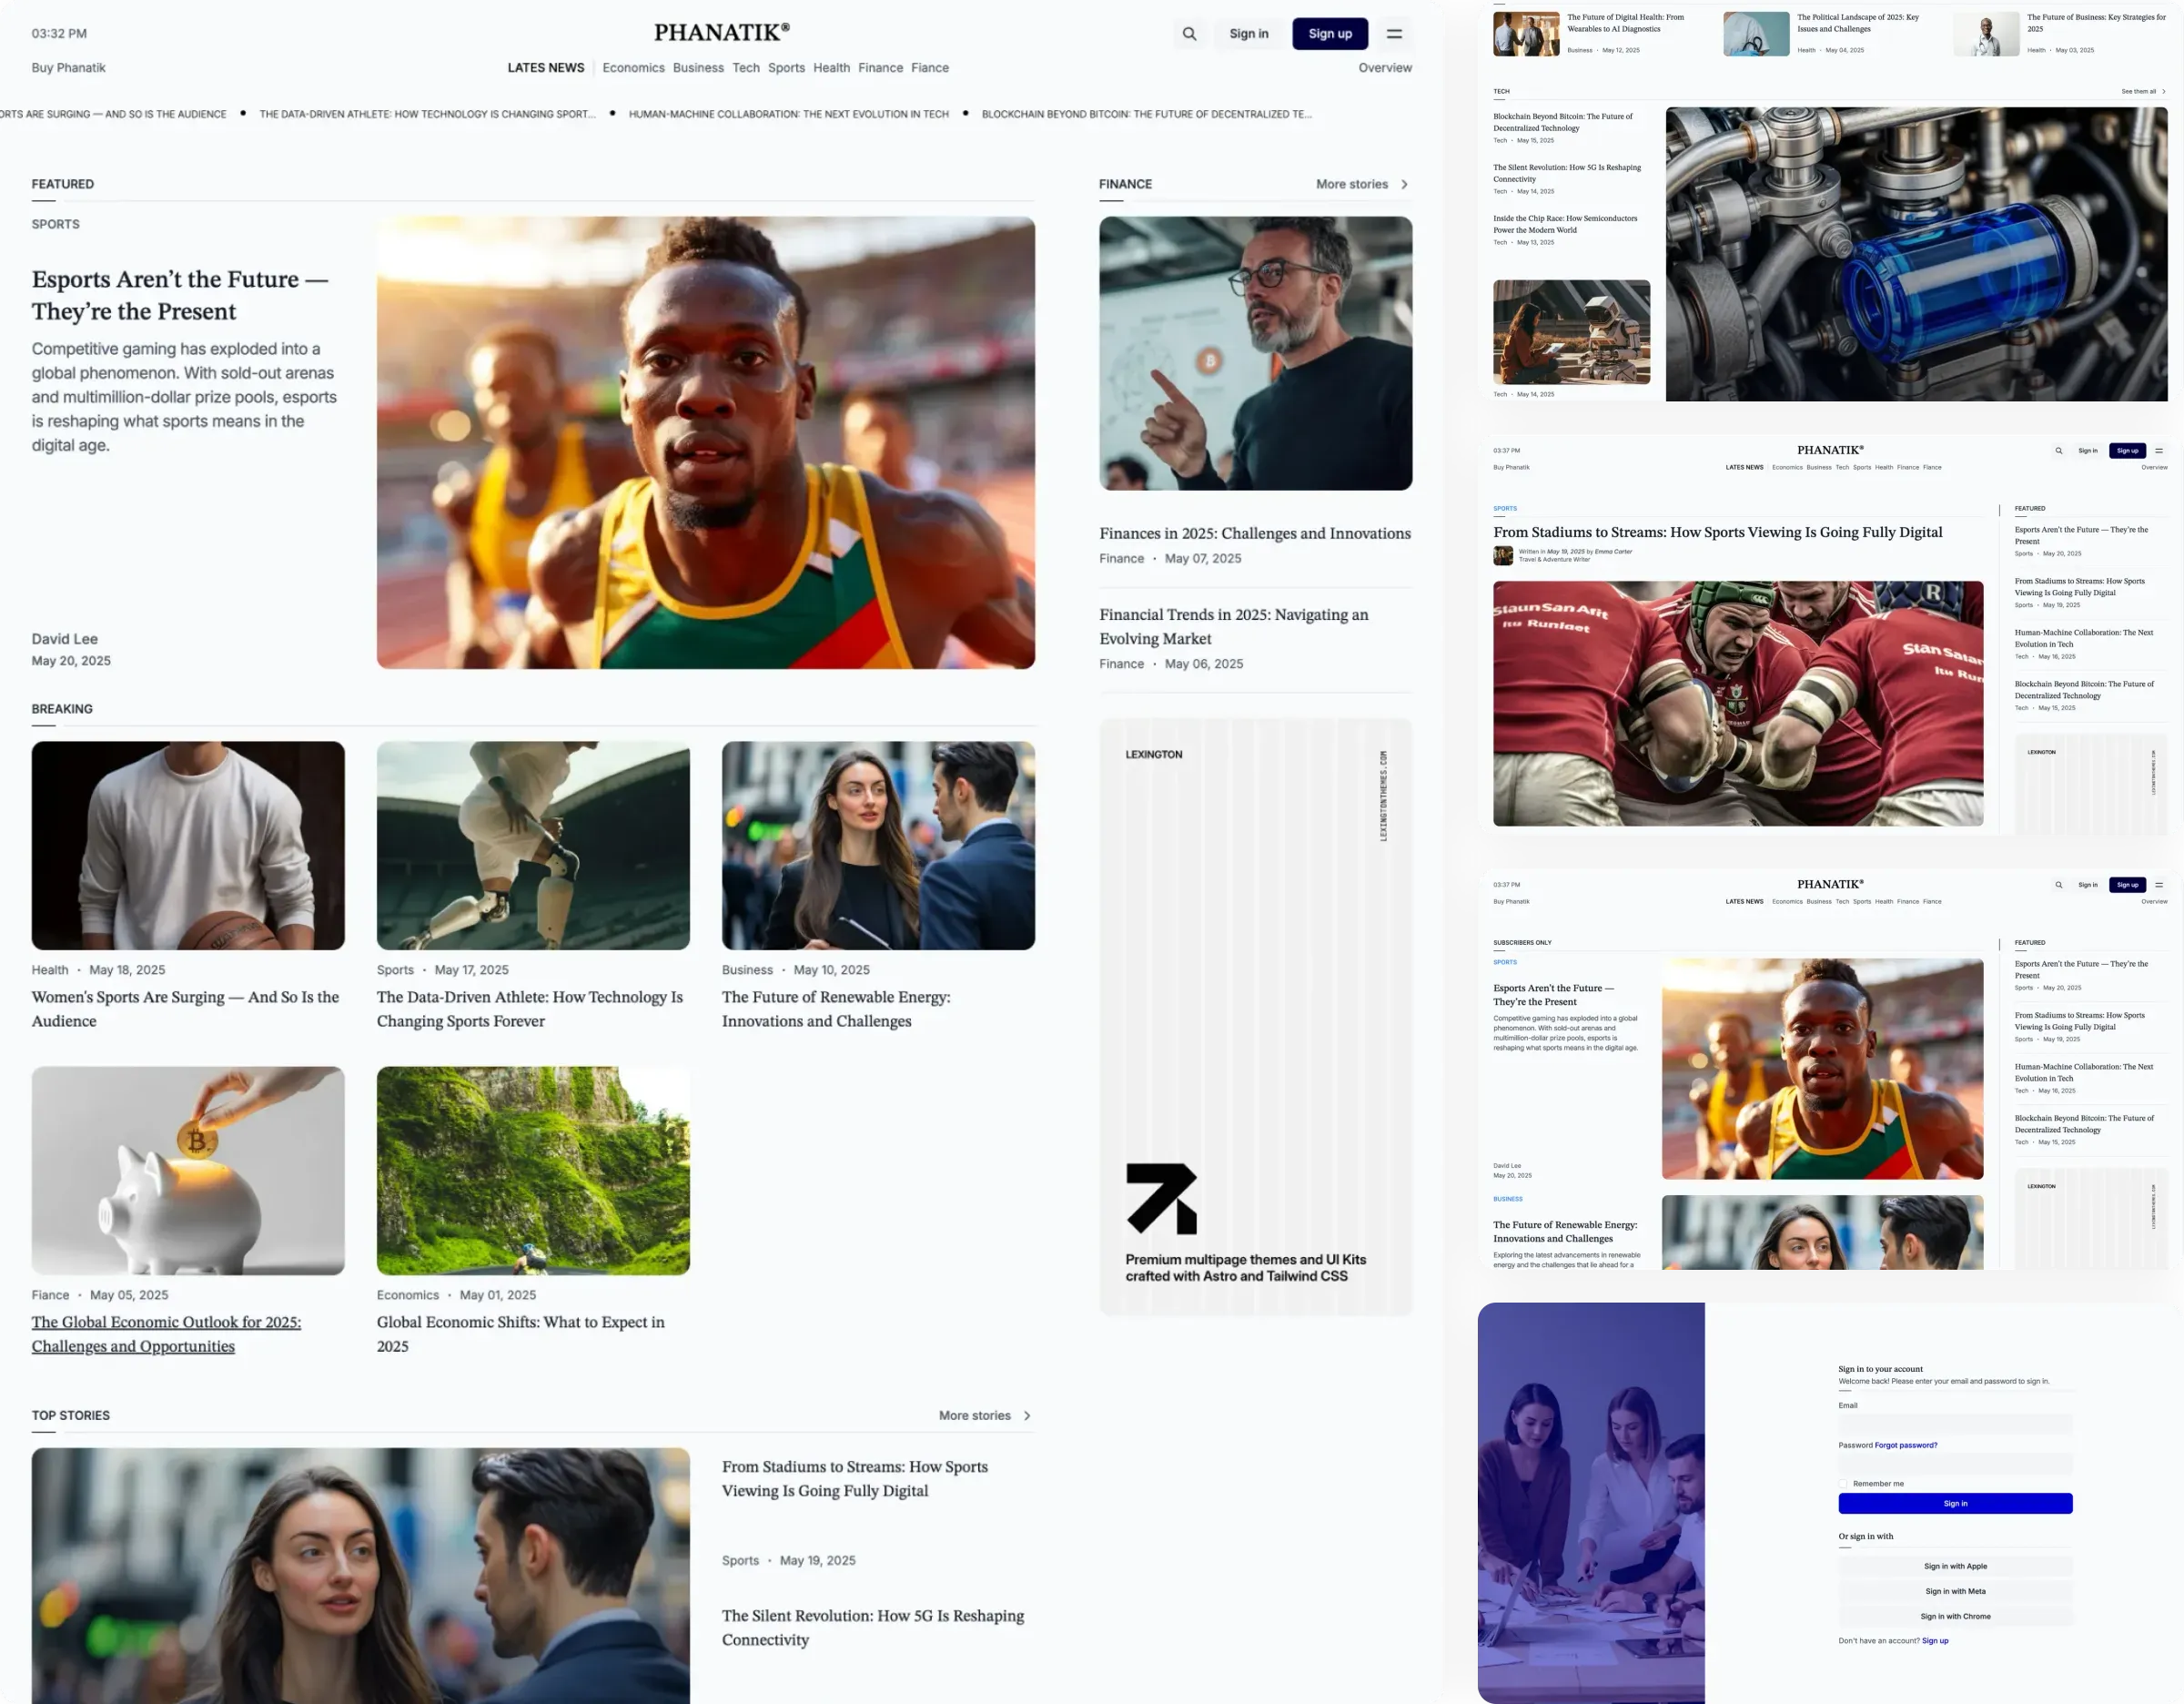This screenshot has height=1704, width=2184.
Task: Click the blue Sign in form button
Action: pyautogui.click(x=1955, y=1503)
